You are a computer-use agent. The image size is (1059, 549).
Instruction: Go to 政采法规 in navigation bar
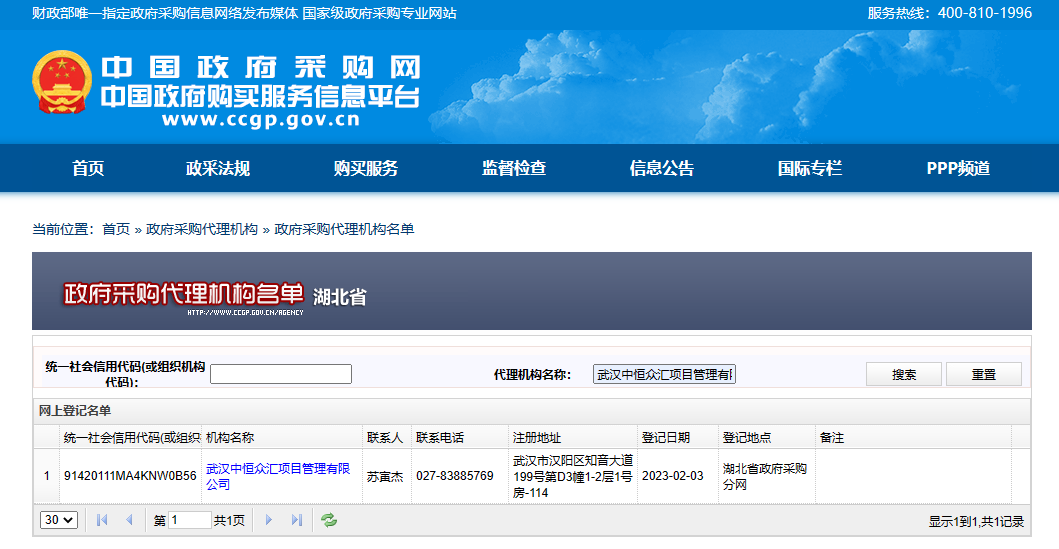pos(218,168)
